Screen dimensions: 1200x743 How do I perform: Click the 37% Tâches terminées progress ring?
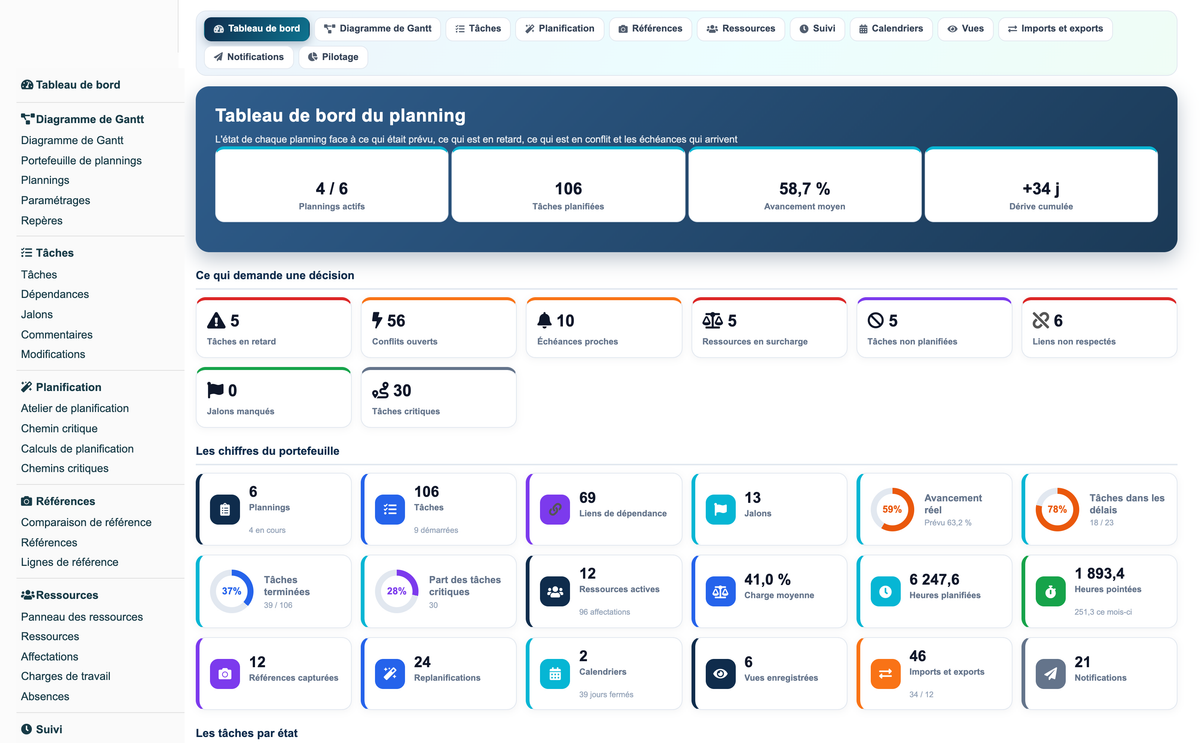point(232,591)
